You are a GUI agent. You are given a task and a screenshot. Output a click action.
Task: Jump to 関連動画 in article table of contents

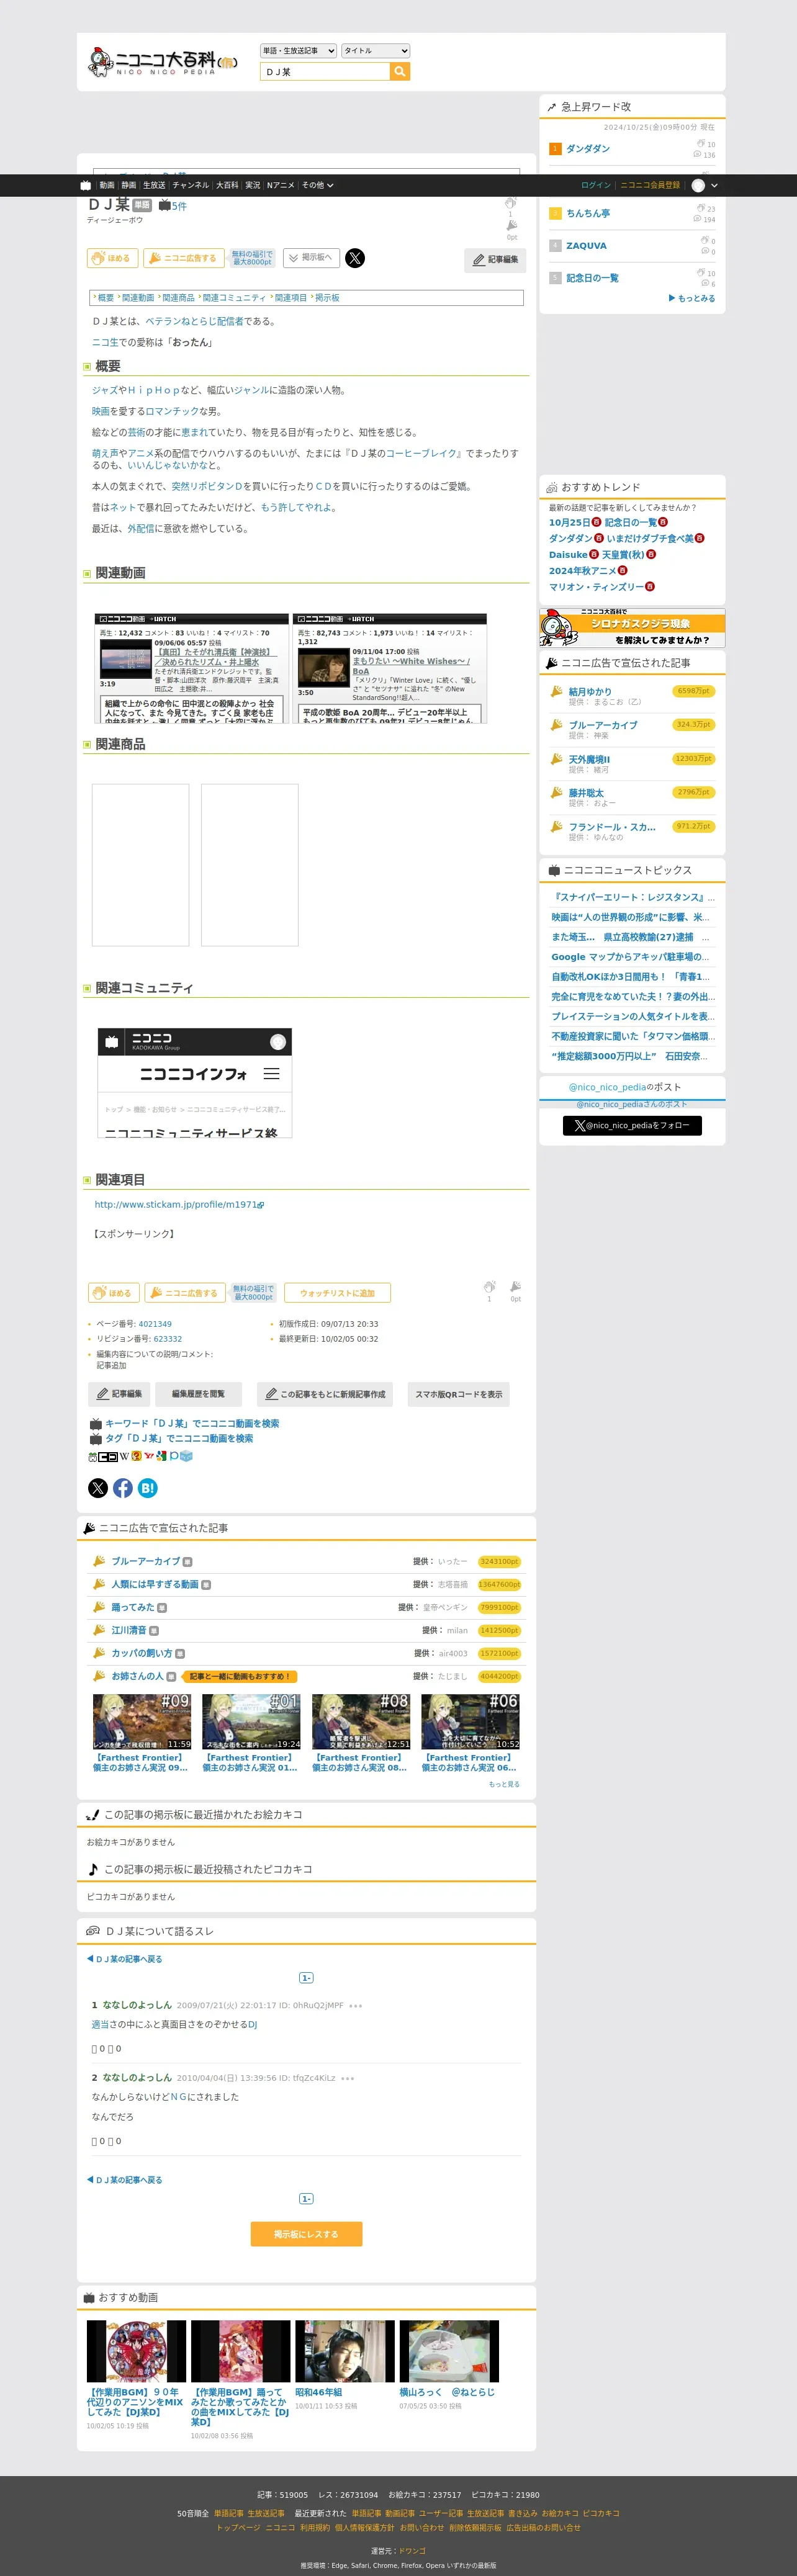[138, 298]
